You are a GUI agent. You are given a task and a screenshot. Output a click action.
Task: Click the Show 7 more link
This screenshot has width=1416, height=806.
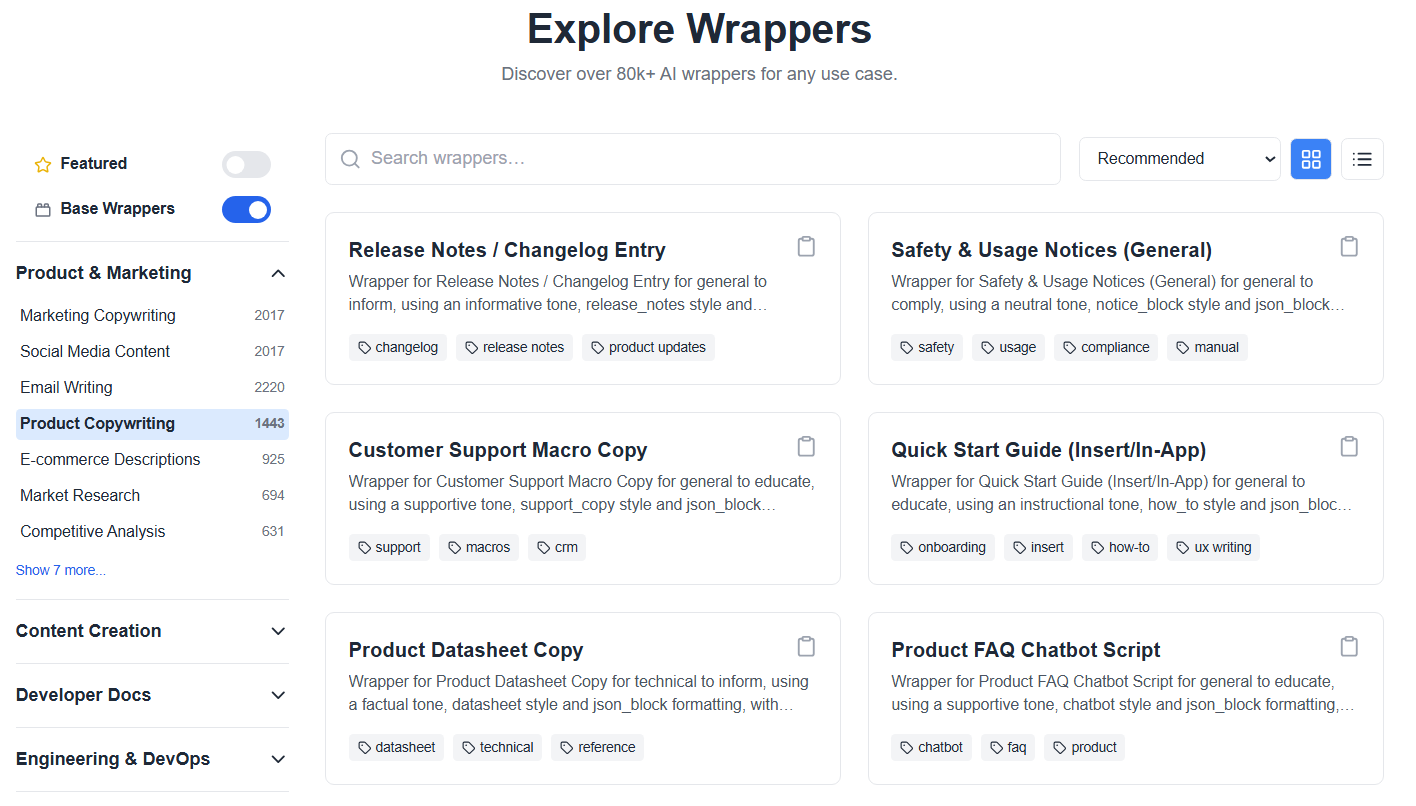61,569
